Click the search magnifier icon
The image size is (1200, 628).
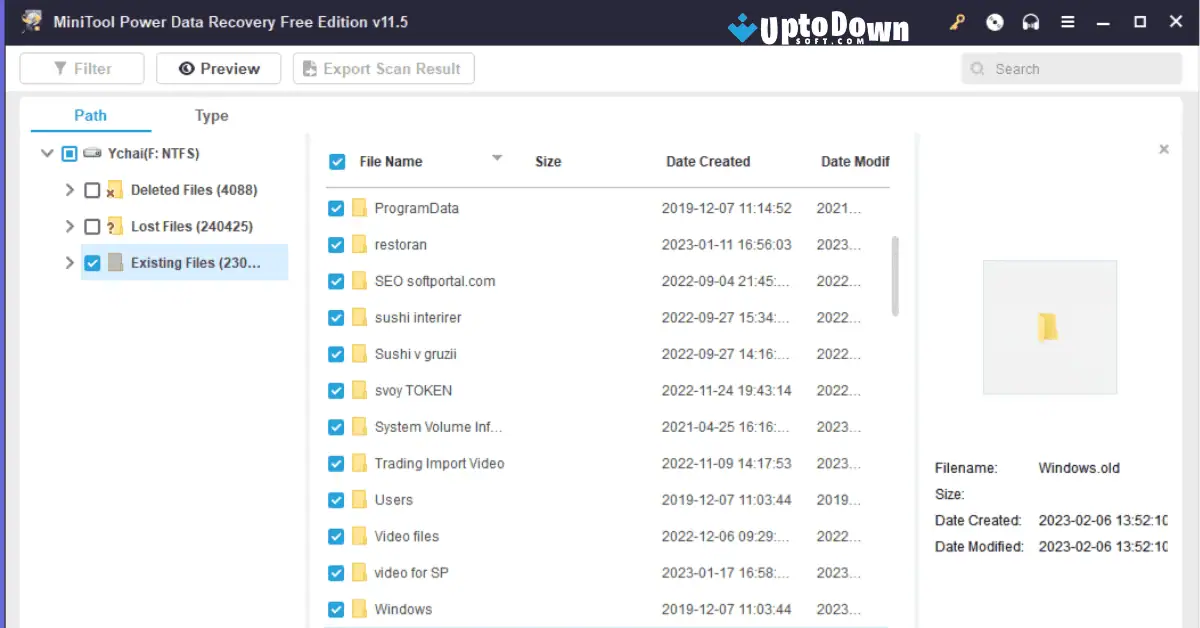point(977,68)
